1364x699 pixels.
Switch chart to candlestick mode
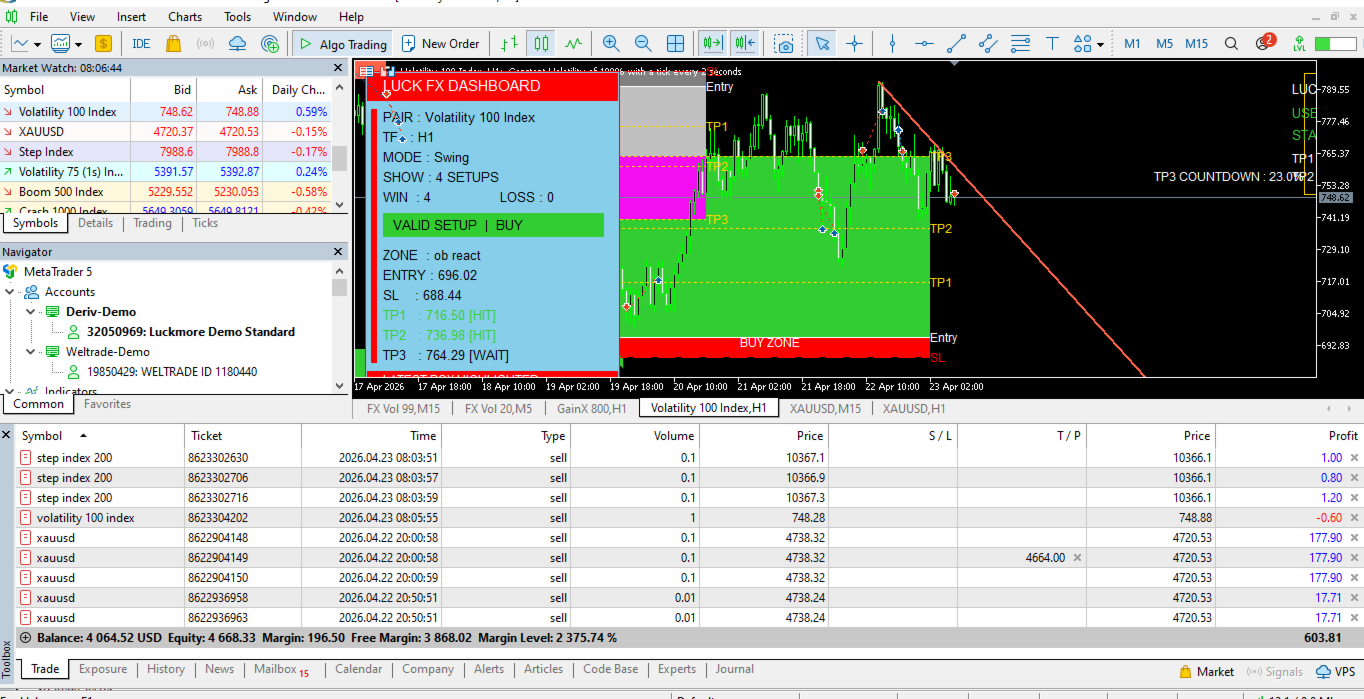[541, 44]
